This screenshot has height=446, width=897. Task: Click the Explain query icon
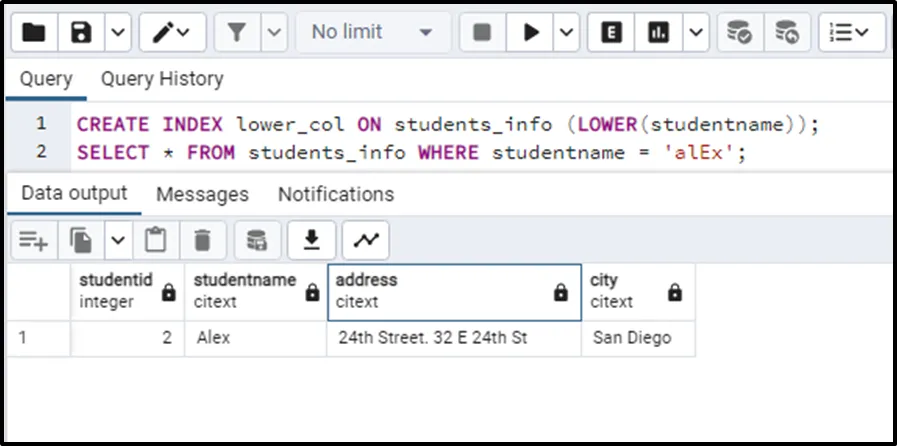(x=611, y=33)
